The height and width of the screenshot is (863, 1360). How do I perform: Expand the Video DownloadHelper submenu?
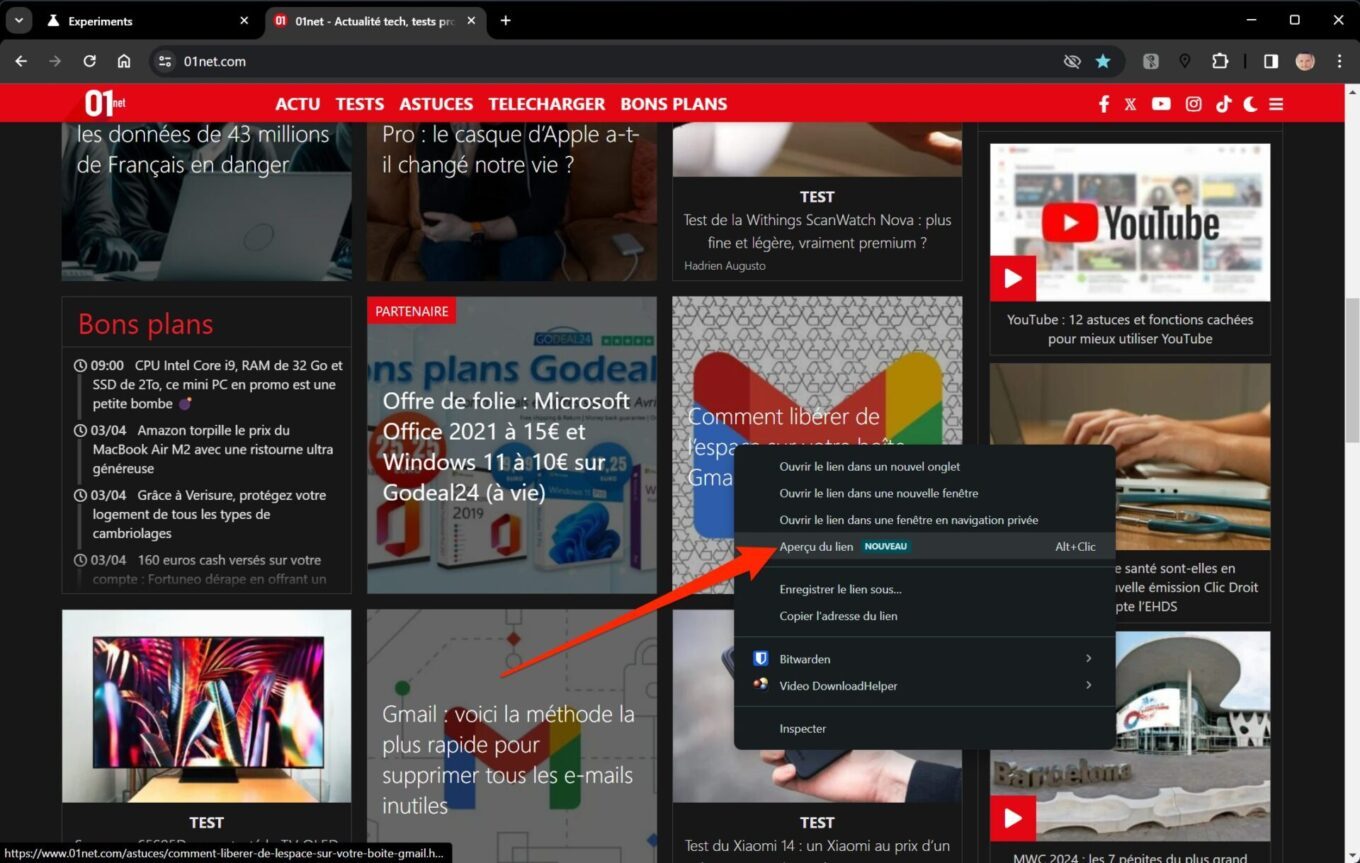coord(924,686)
